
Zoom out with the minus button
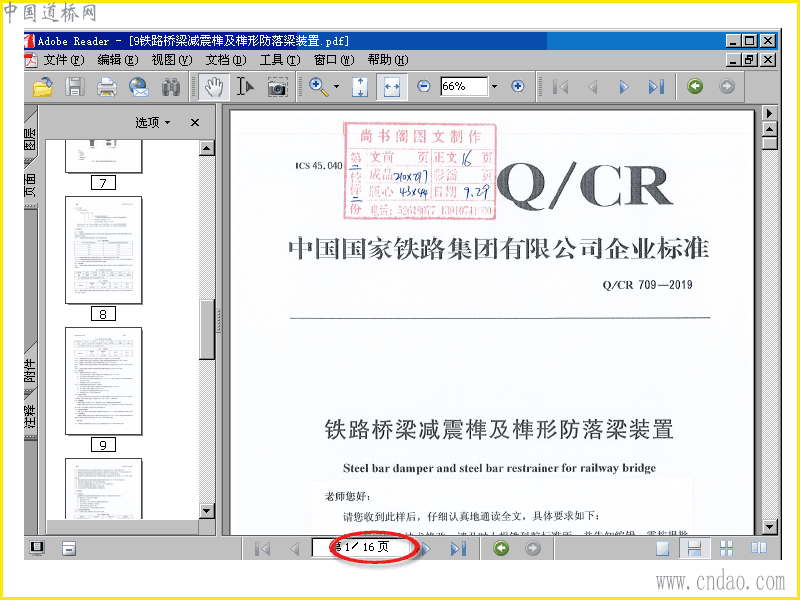tap(423, 86)
